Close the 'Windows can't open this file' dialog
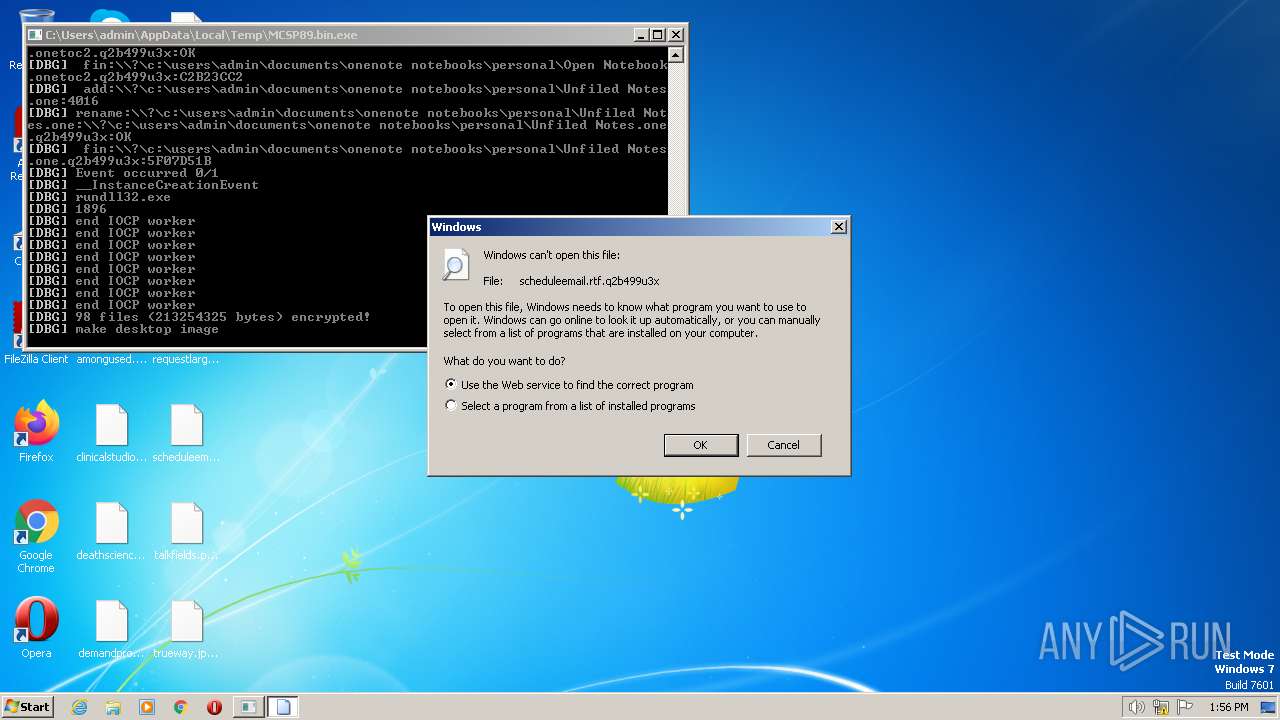 click(x=838, y=227)
